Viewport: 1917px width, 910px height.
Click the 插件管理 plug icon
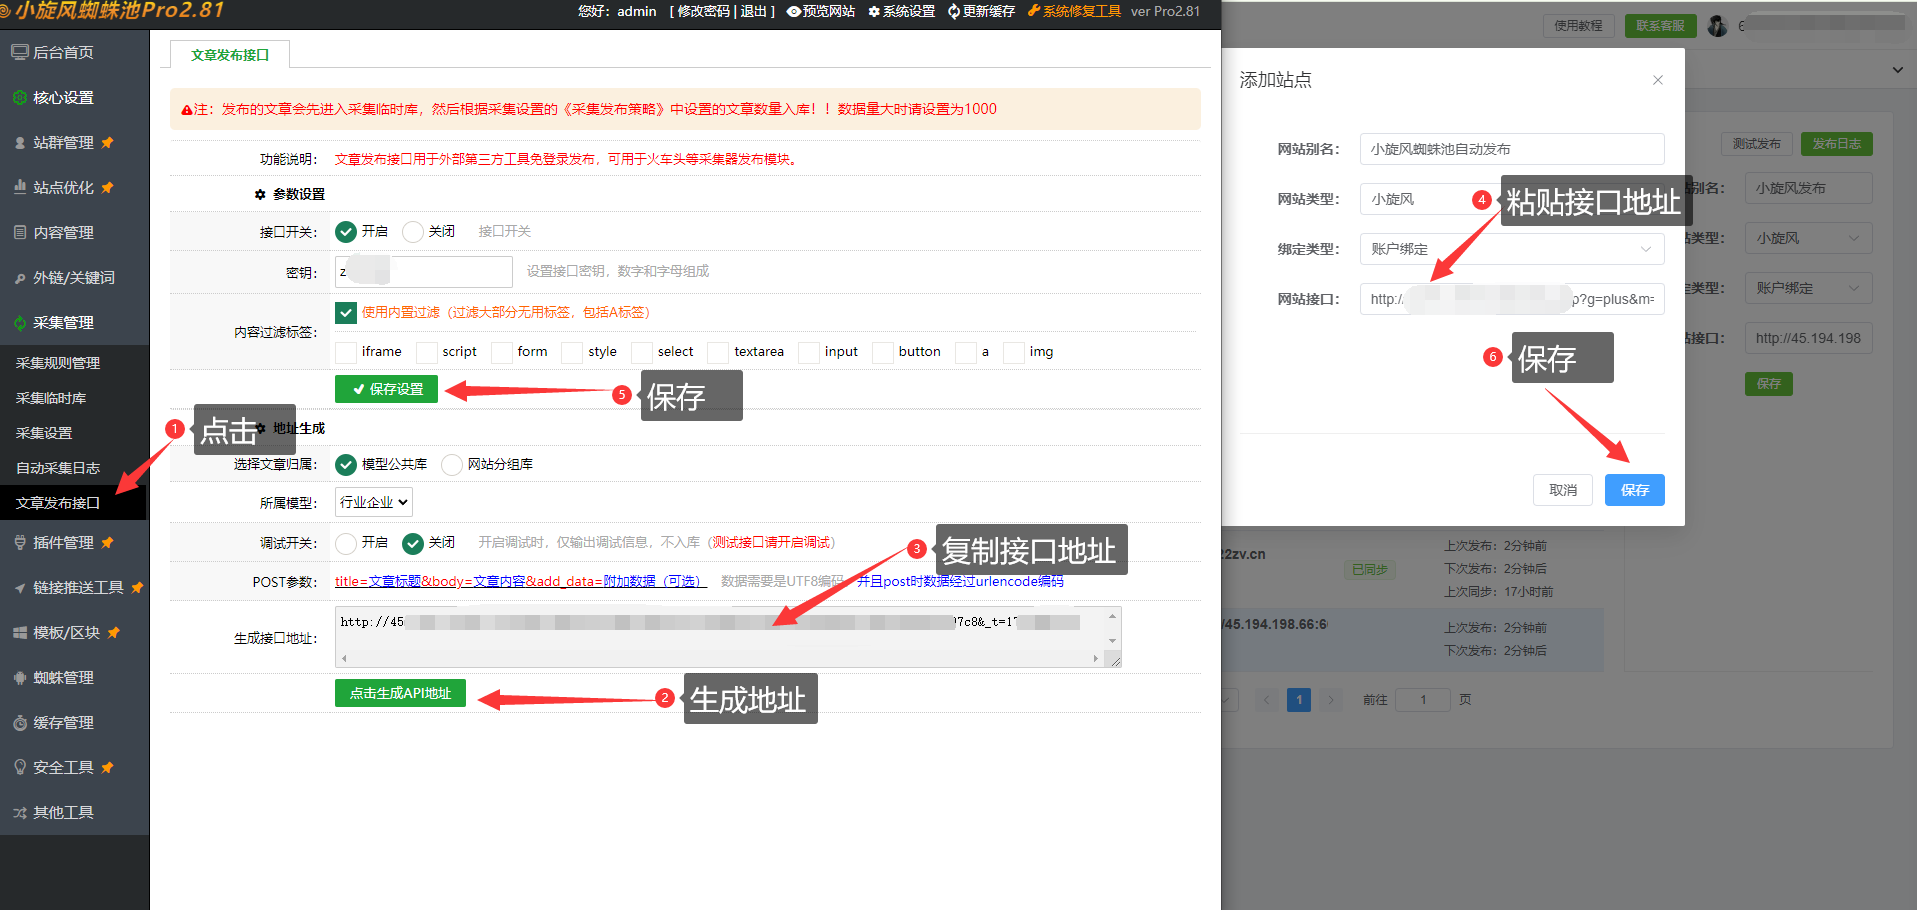[20, 542]
